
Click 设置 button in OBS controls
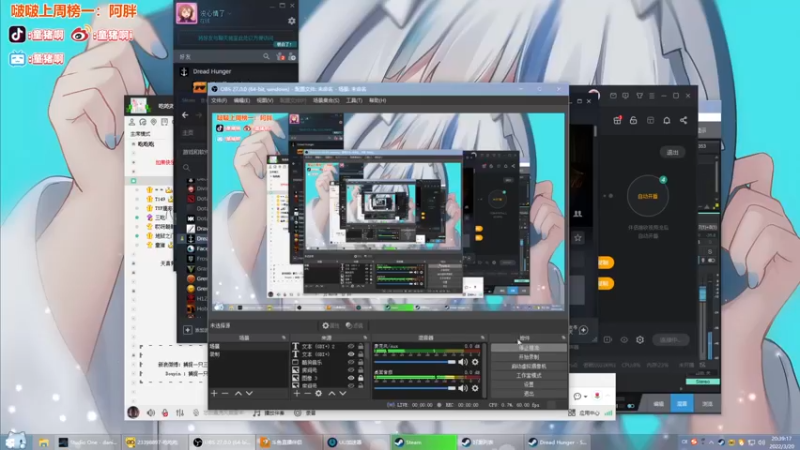(x=529, y=385)
